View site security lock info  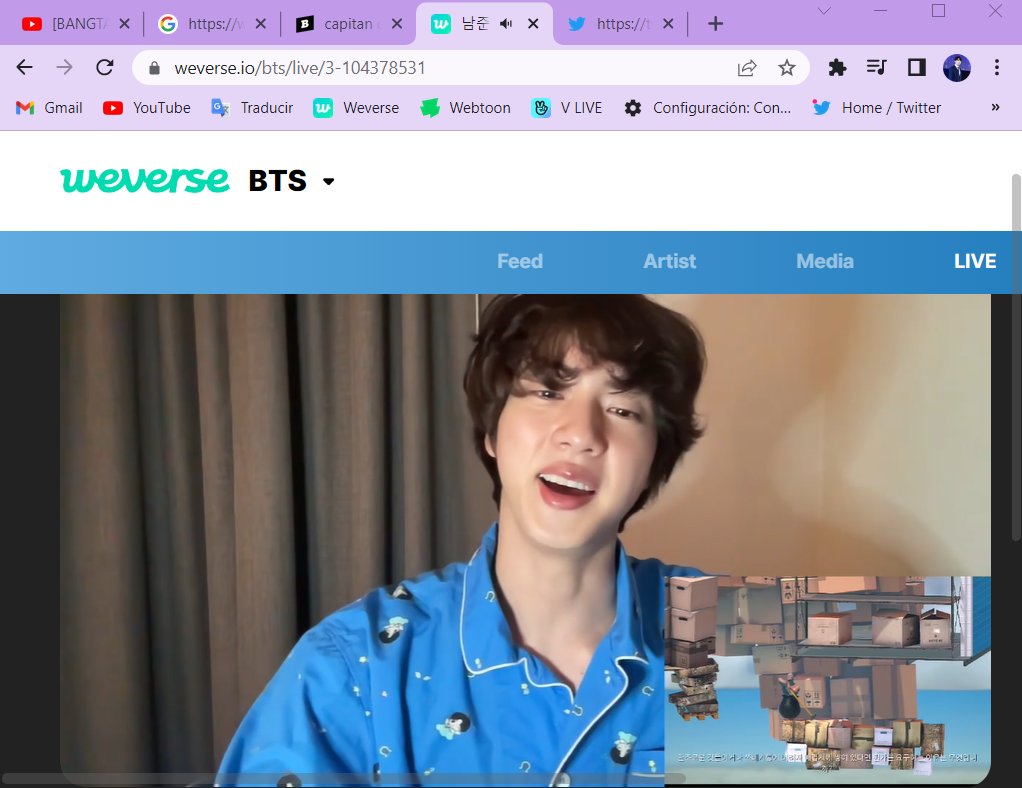pyautogui.click(x=154, y=68)
